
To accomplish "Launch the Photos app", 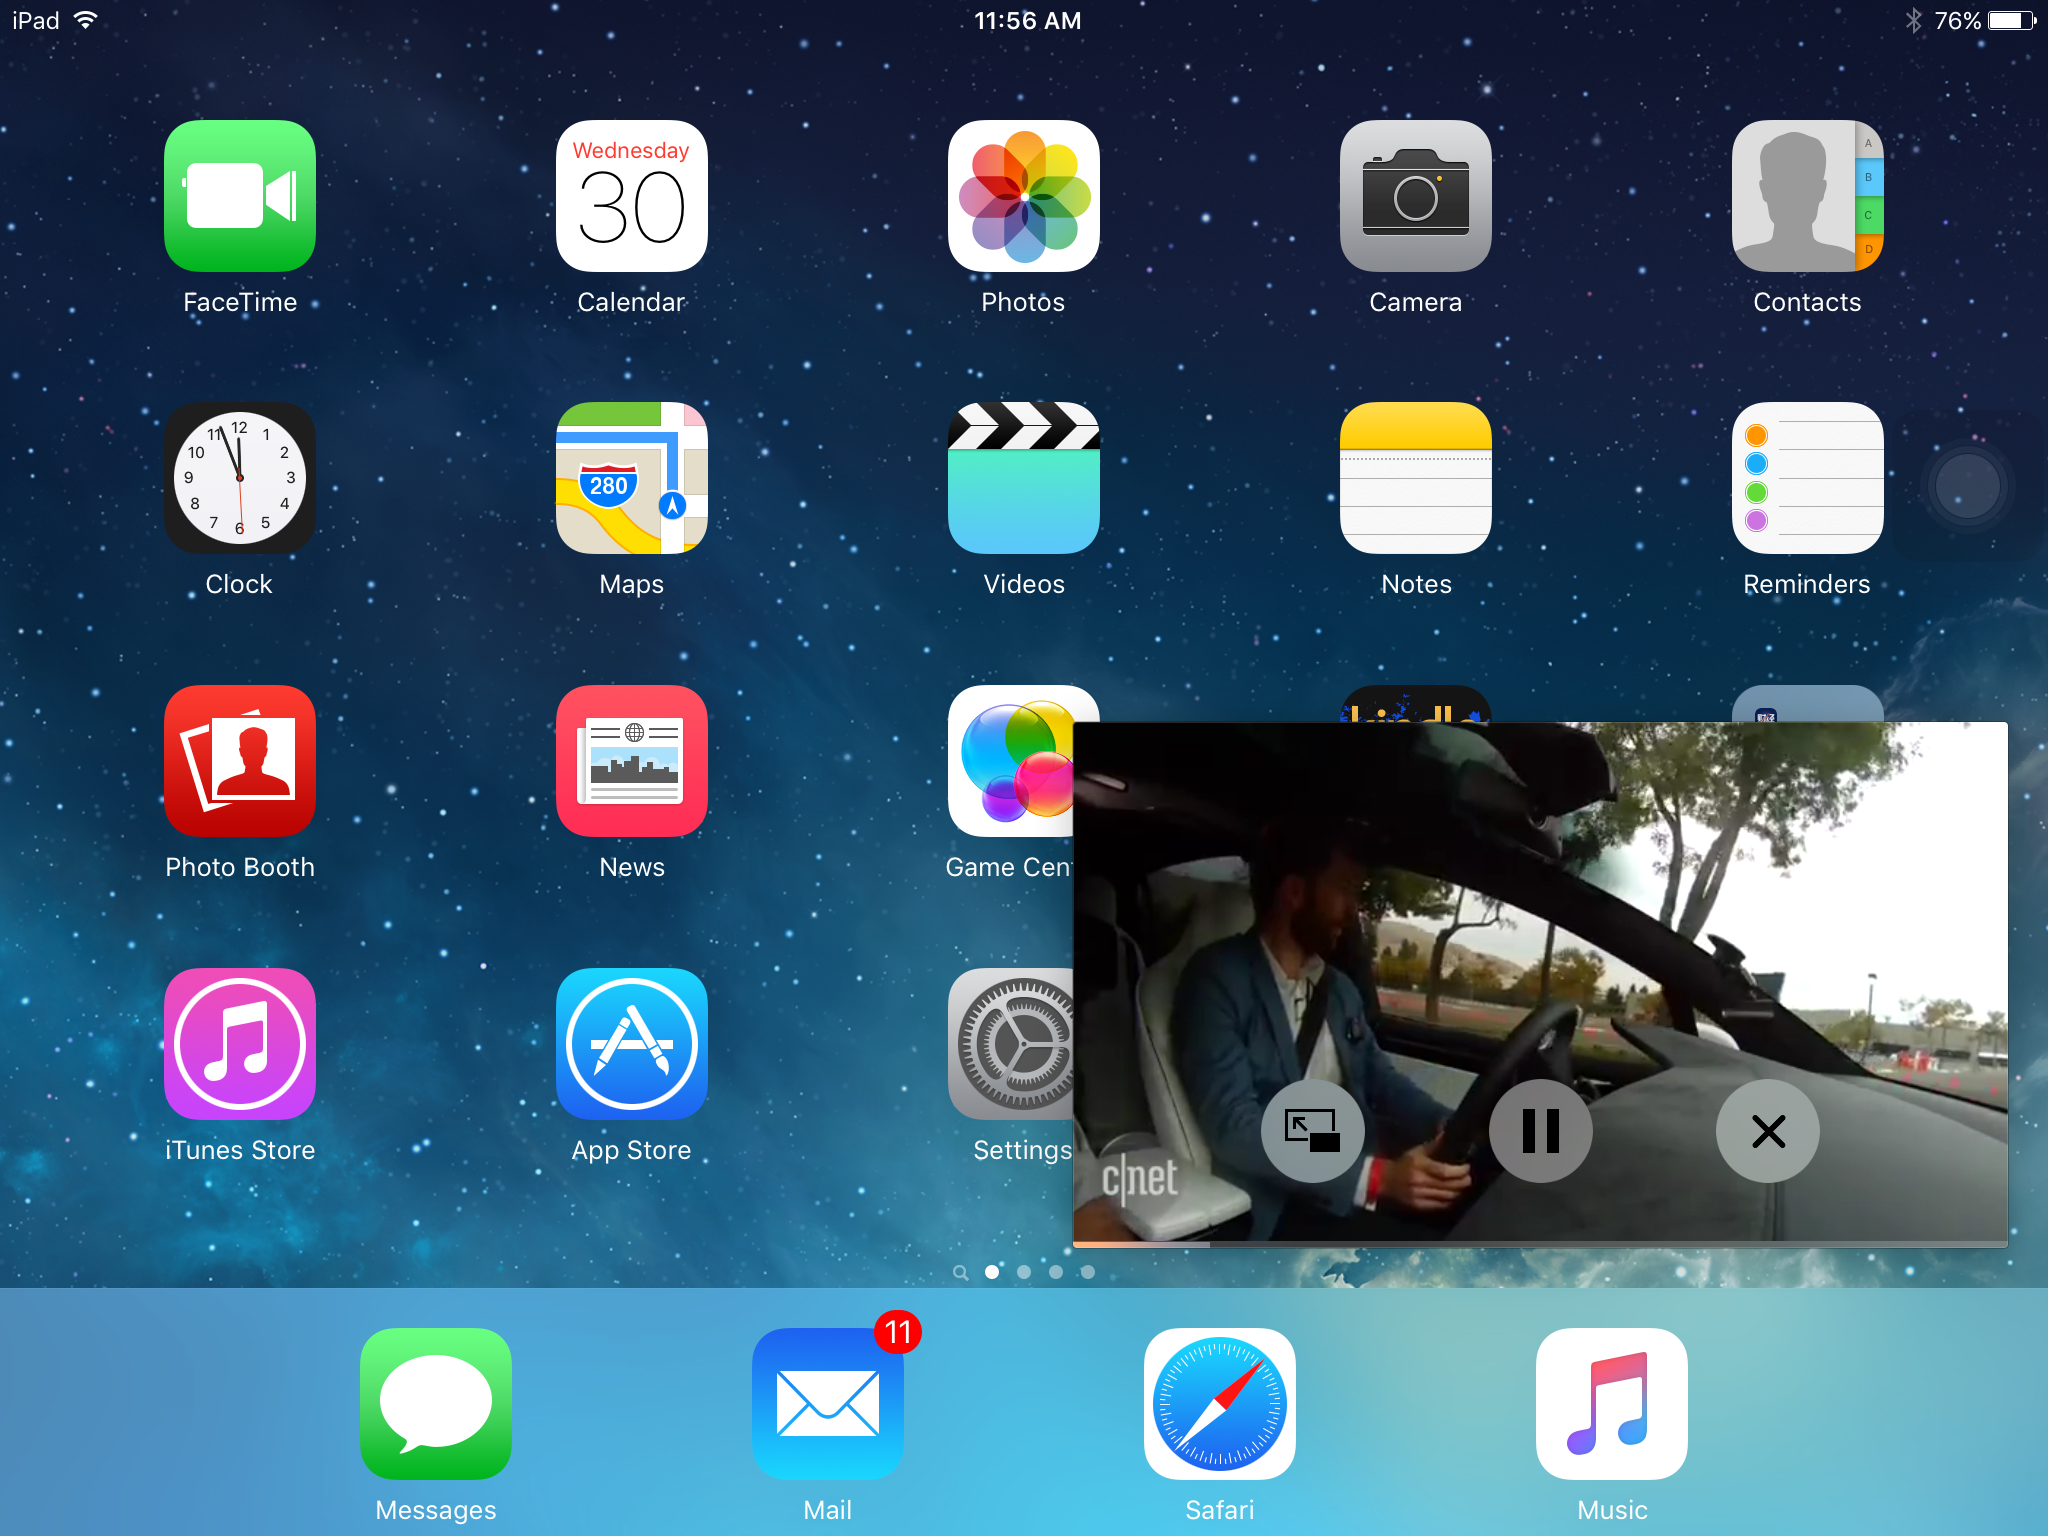I will point(1024,196).
